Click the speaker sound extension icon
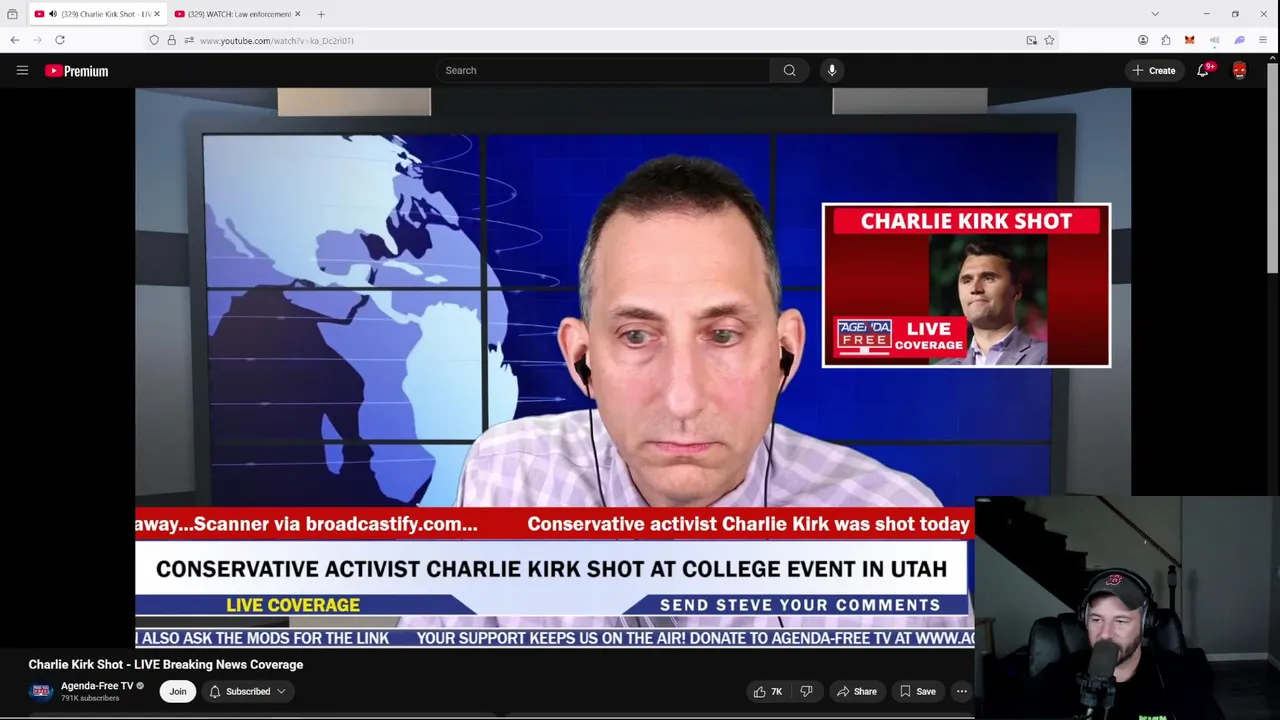 [1214, 40]
